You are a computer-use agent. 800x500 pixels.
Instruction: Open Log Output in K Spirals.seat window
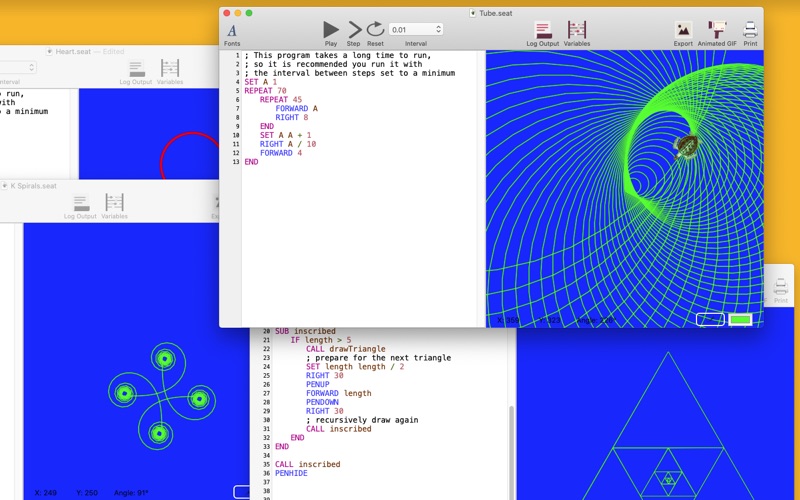(x=80, y=207)
